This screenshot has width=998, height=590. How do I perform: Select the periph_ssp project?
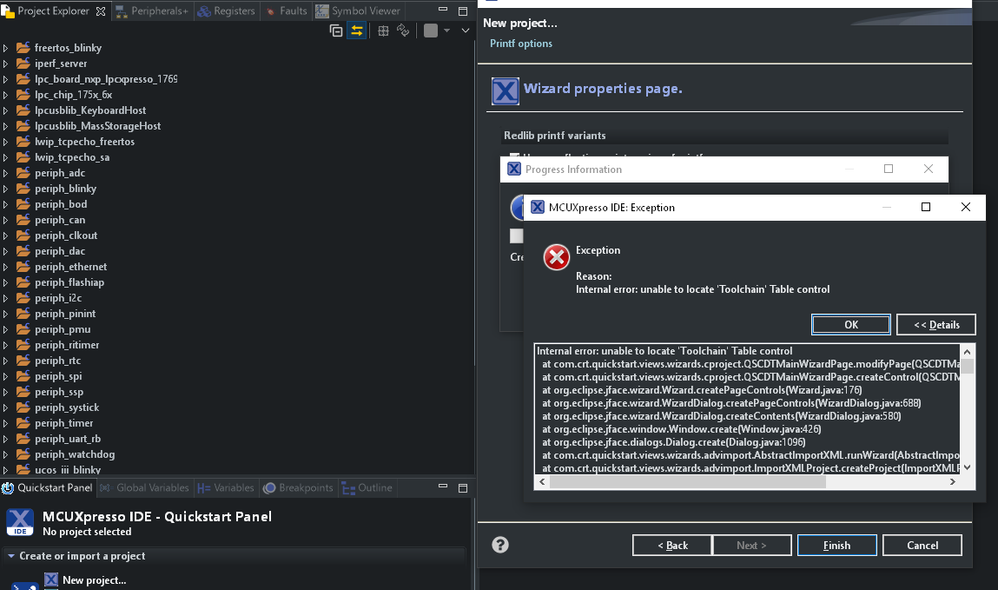pos(59,392)
